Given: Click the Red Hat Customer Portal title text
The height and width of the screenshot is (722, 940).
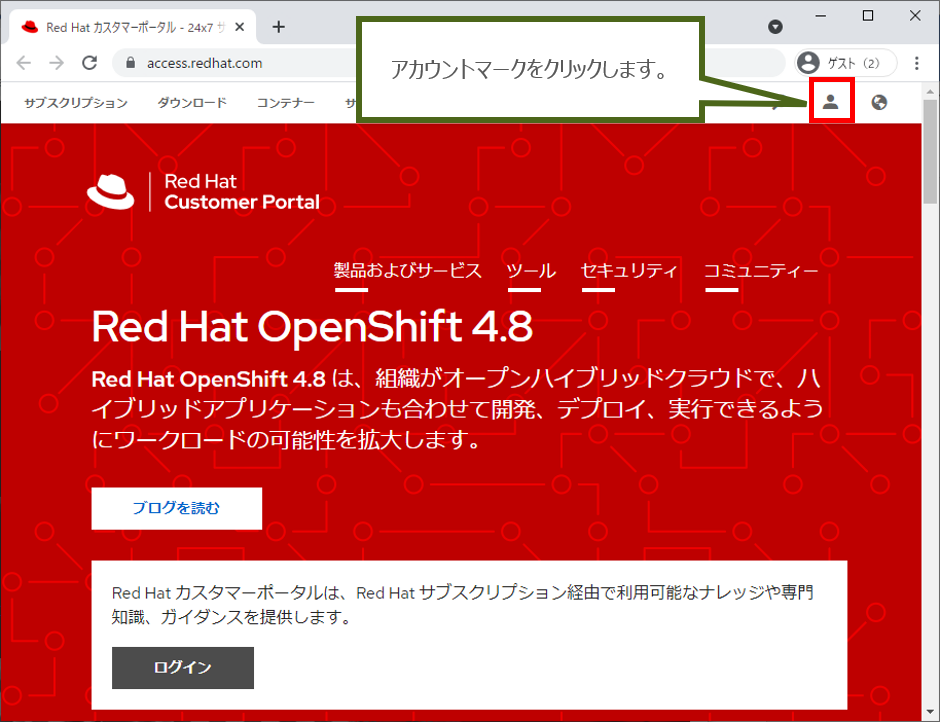Looking at the screenshot, I should pos(242,192).
